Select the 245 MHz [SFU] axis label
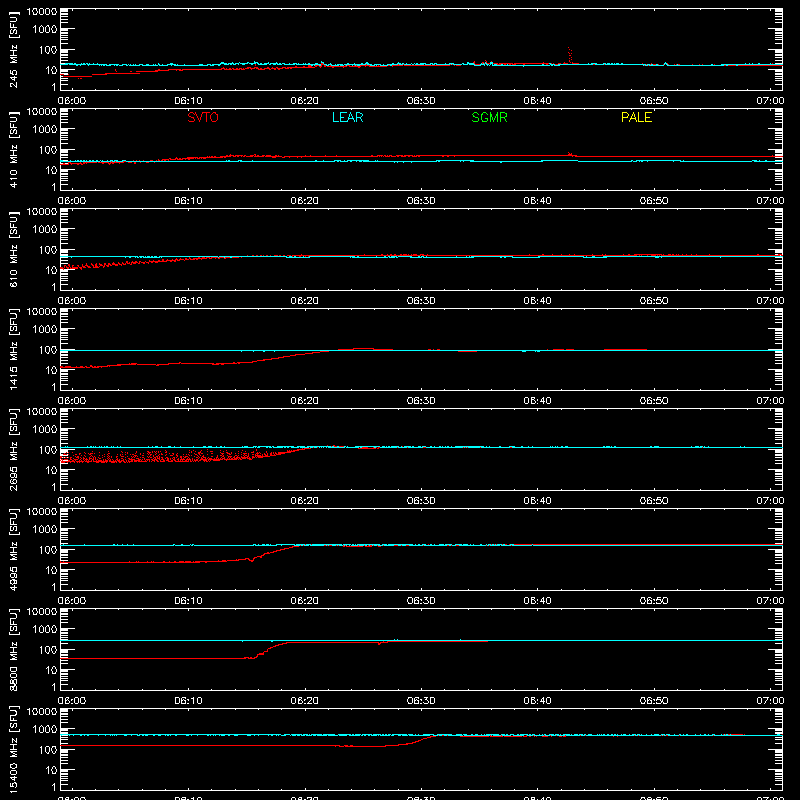Image resolution: width=800 pixels, height=800 pixels. tap(13, 49)
